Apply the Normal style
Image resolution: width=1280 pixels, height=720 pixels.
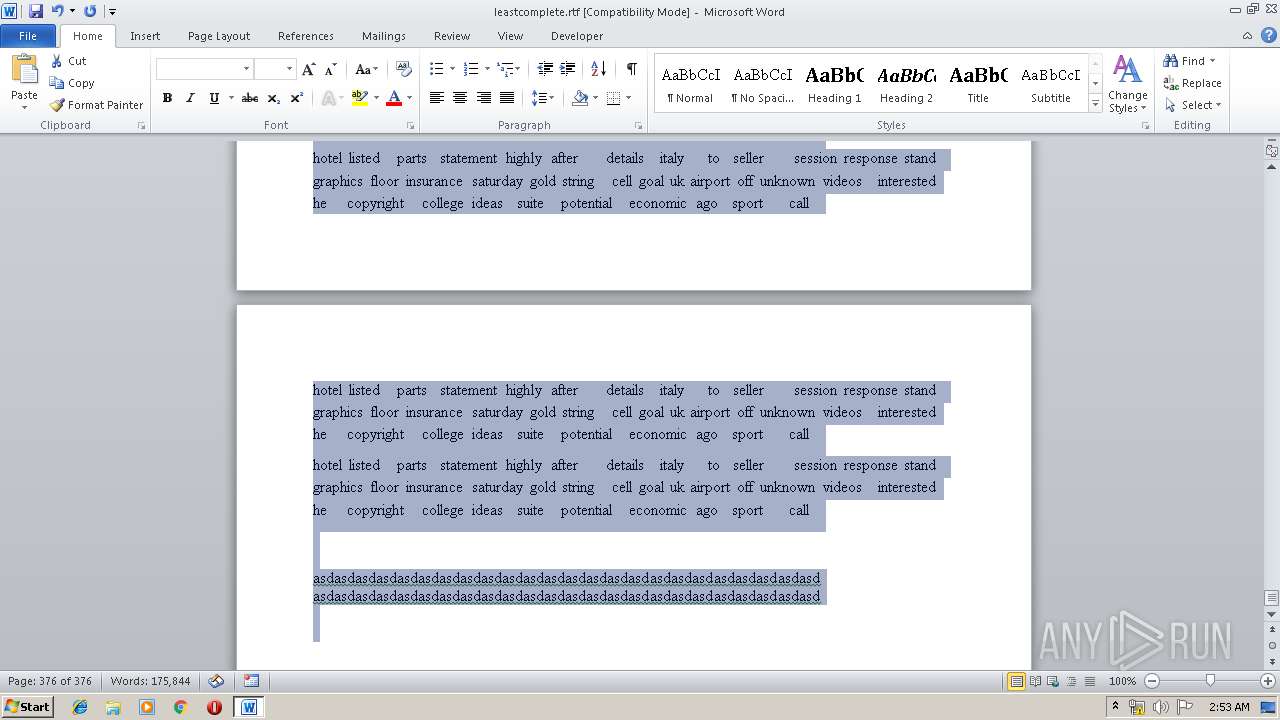(690, 84)
